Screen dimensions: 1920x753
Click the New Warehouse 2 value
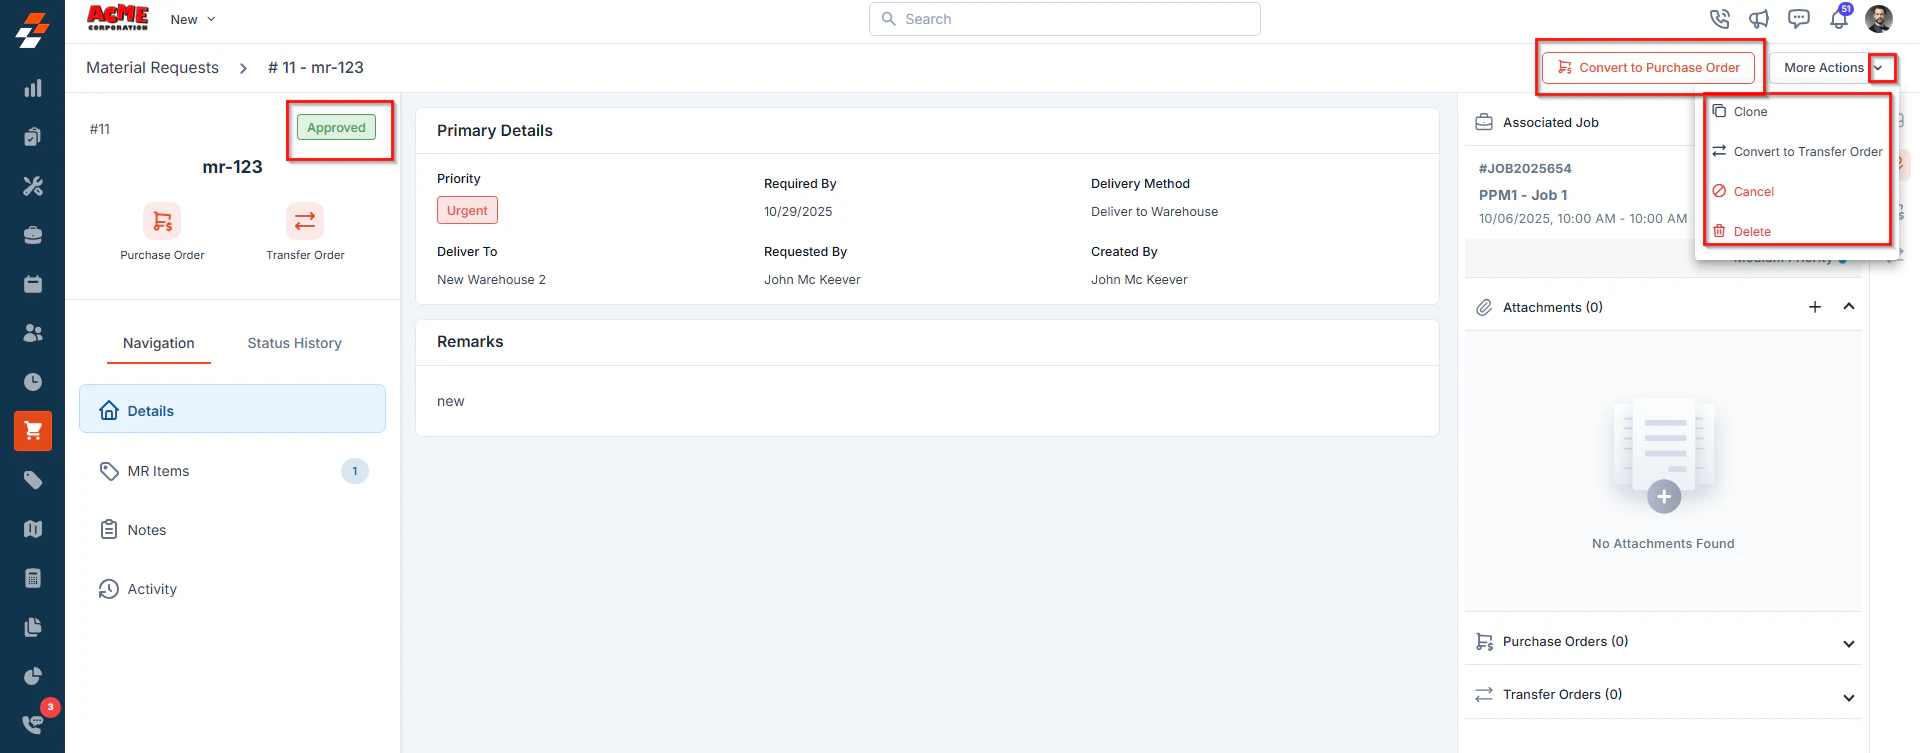pyautogui.click(x=491, y=280)
